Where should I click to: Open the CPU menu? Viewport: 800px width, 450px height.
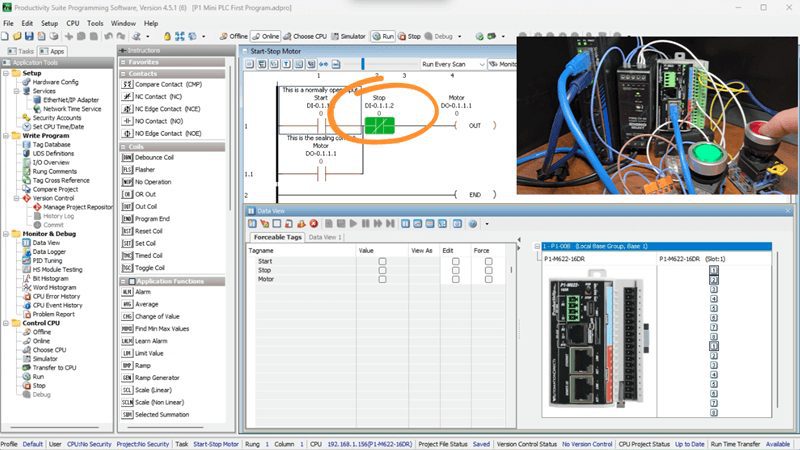pyautogui.click(x=72, y=21)
